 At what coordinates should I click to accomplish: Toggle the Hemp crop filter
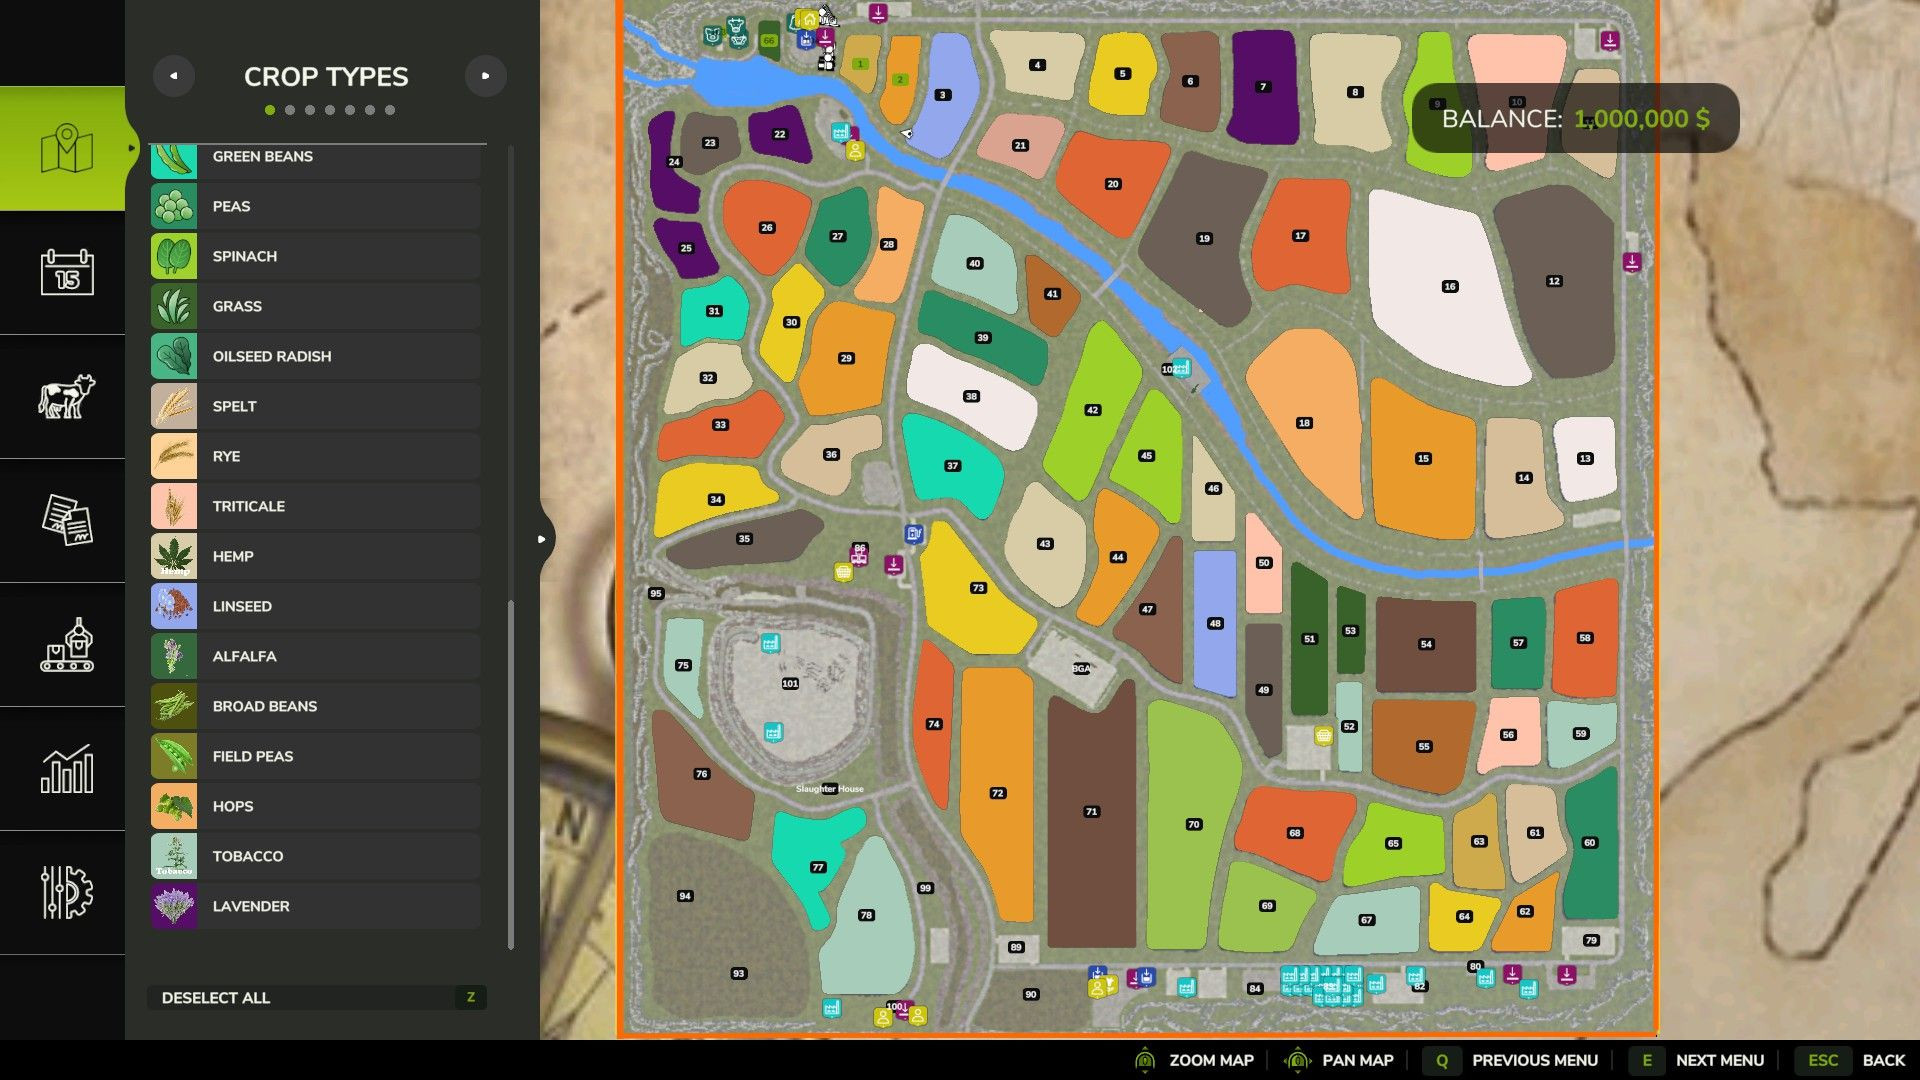(316, 556)
